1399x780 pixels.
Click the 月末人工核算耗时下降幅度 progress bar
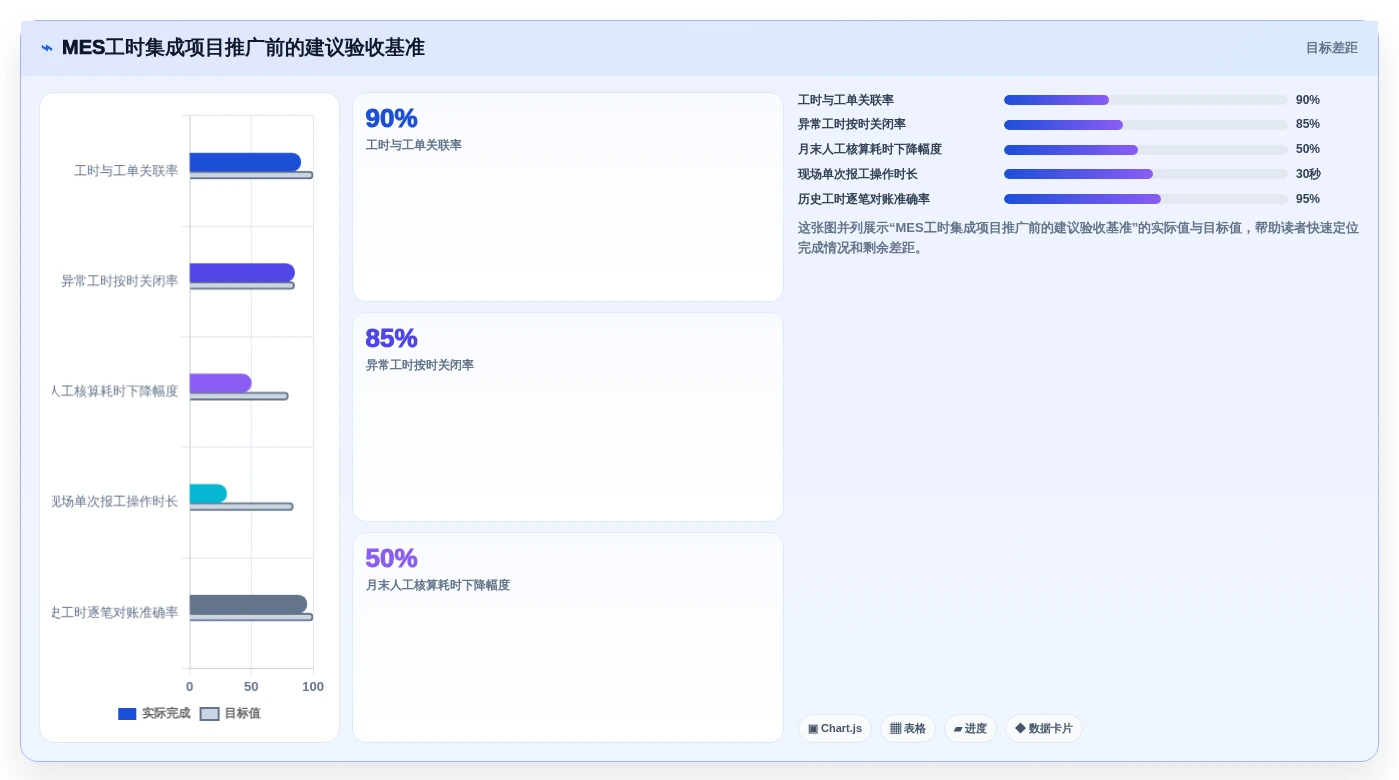[x=1146, y=150]
